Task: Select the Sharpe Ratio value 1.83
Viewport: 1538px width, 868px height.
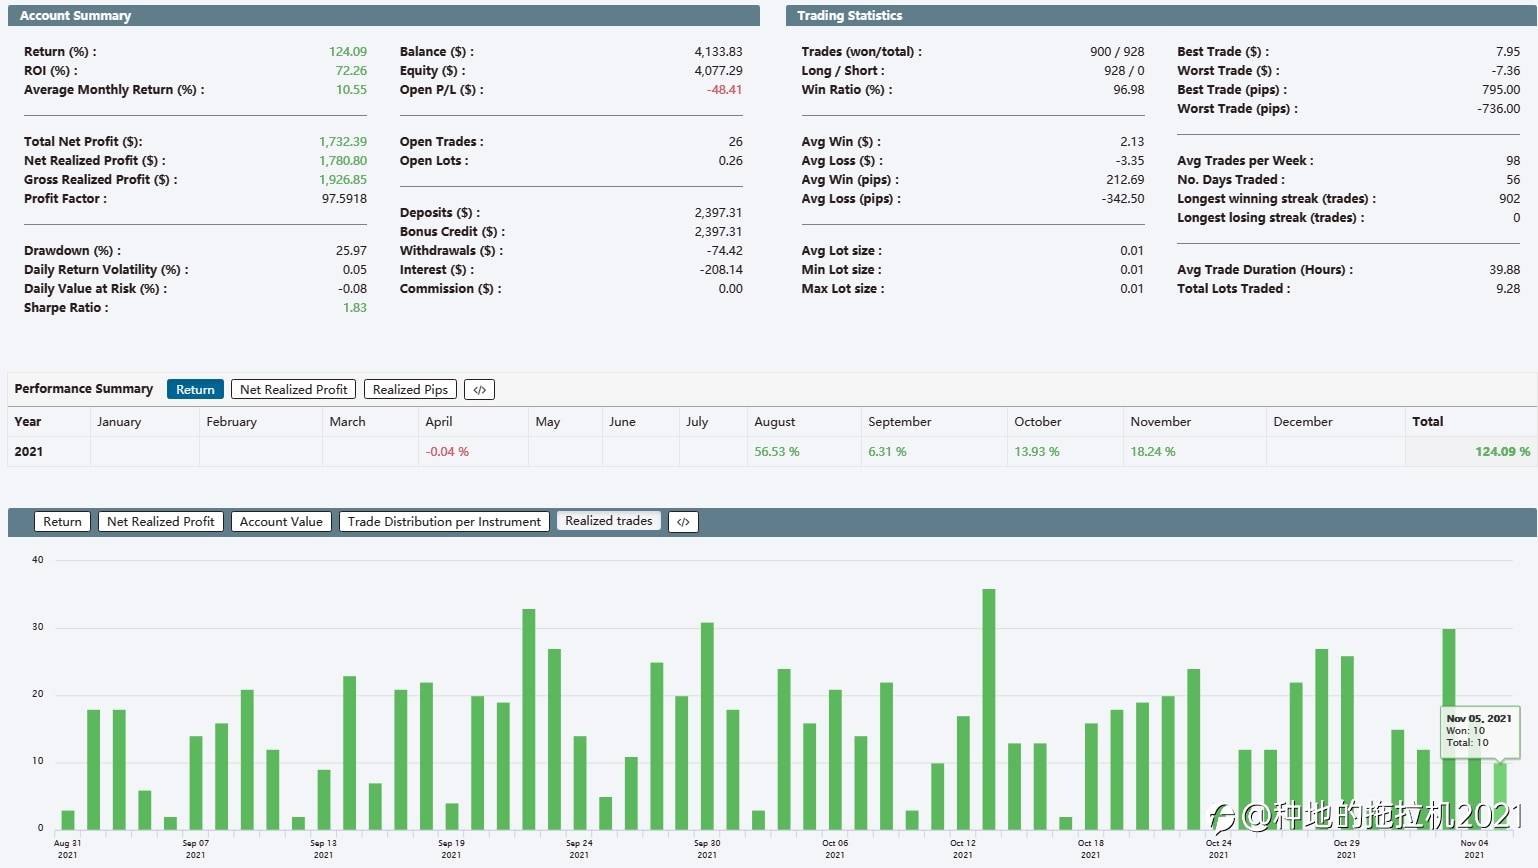Action: pyautogui.click(x=355, y=308)
